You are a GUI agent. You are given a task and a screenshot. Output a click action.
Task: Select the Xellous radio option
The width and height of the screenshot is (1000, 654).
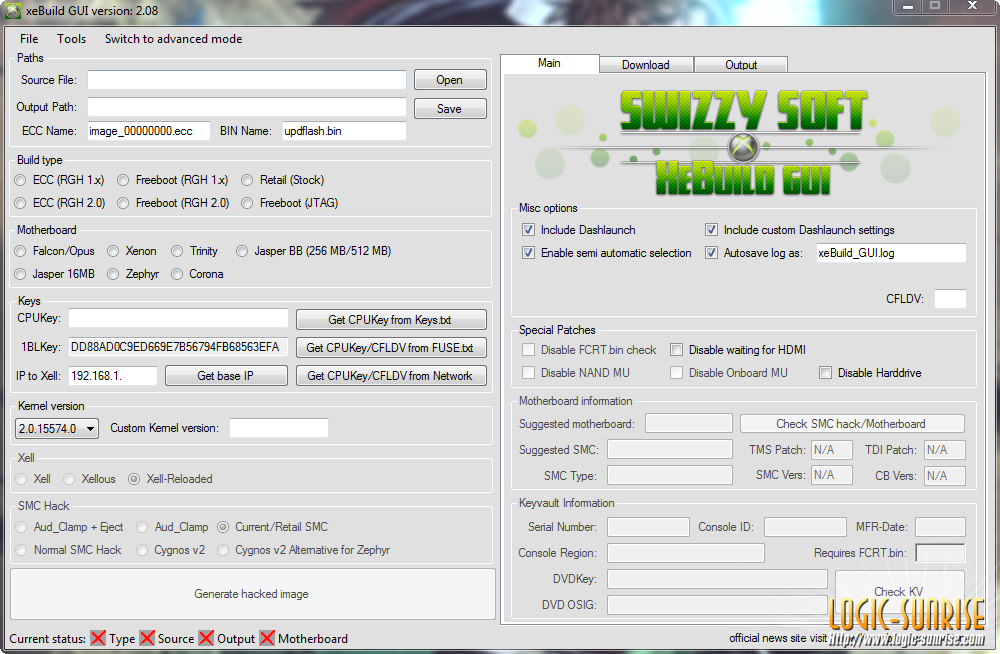pyautogui.click(x=90, y=479)
